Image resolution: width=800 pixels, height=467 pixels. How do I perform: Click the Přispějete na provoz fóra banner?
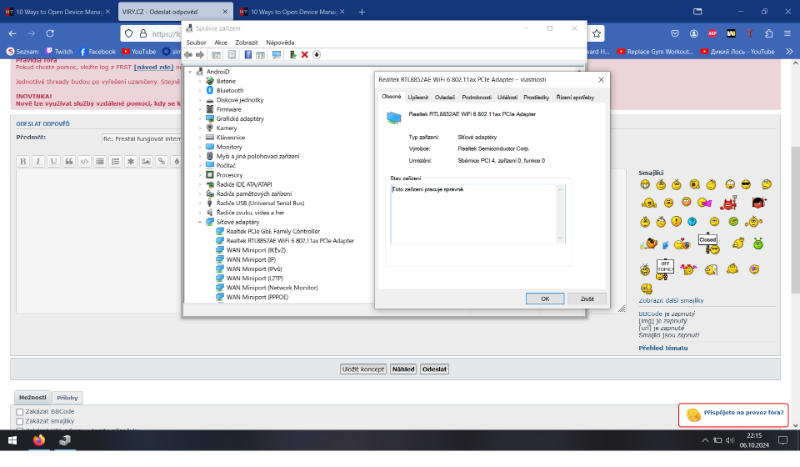[733, 414]
